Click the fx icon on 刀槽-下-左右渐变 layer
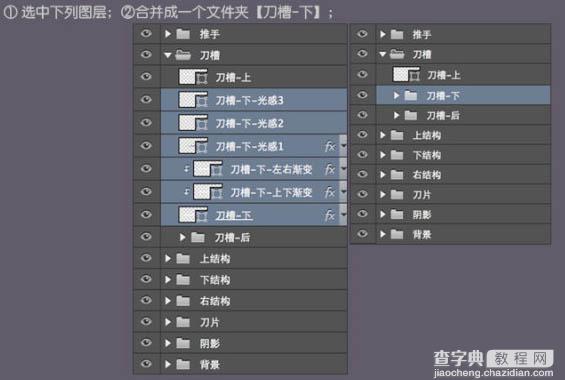 (x=330, y=169)
